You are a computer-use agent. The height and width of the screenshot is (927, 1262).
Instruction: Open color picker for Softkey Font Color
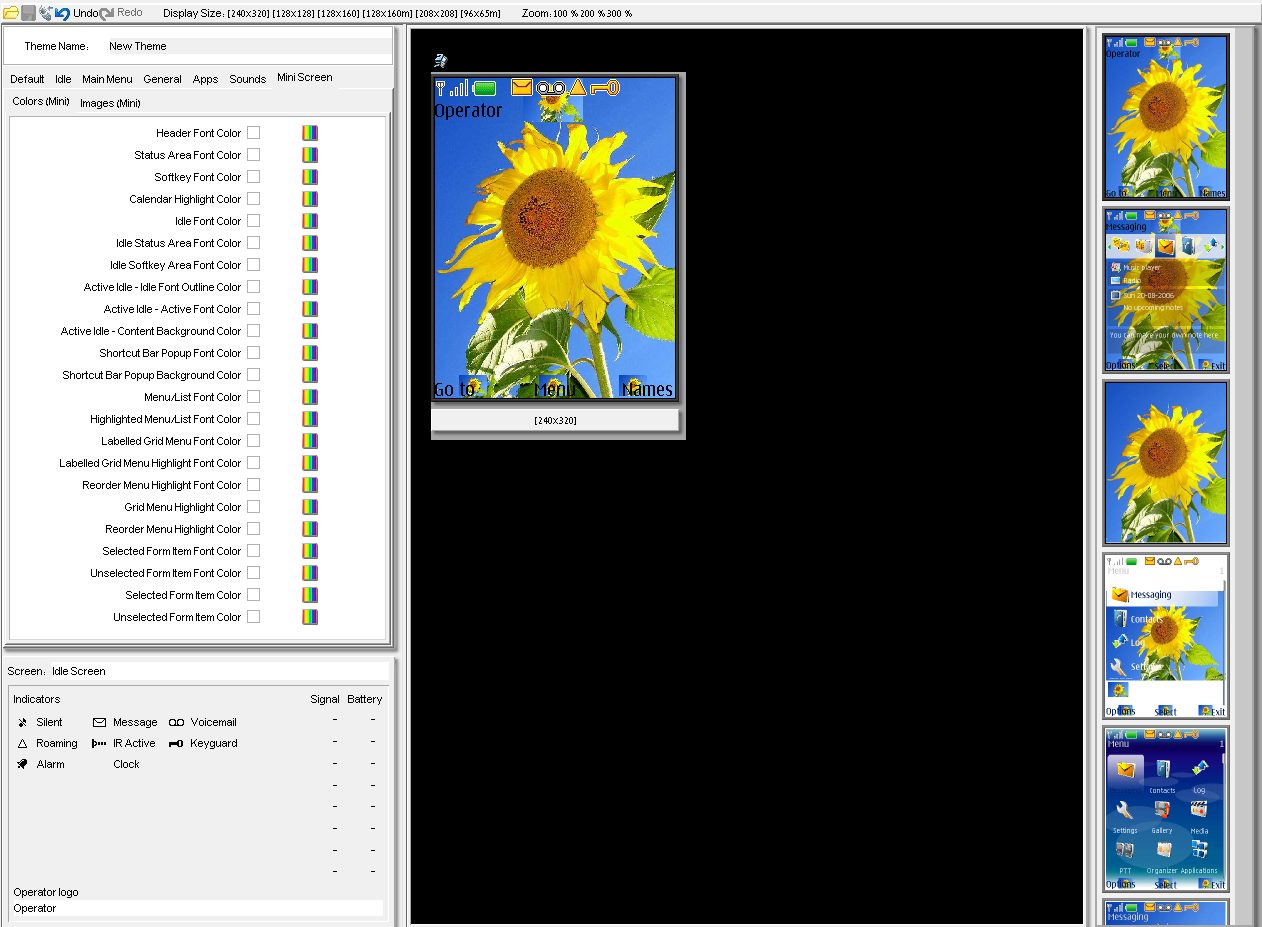(310, 177)
